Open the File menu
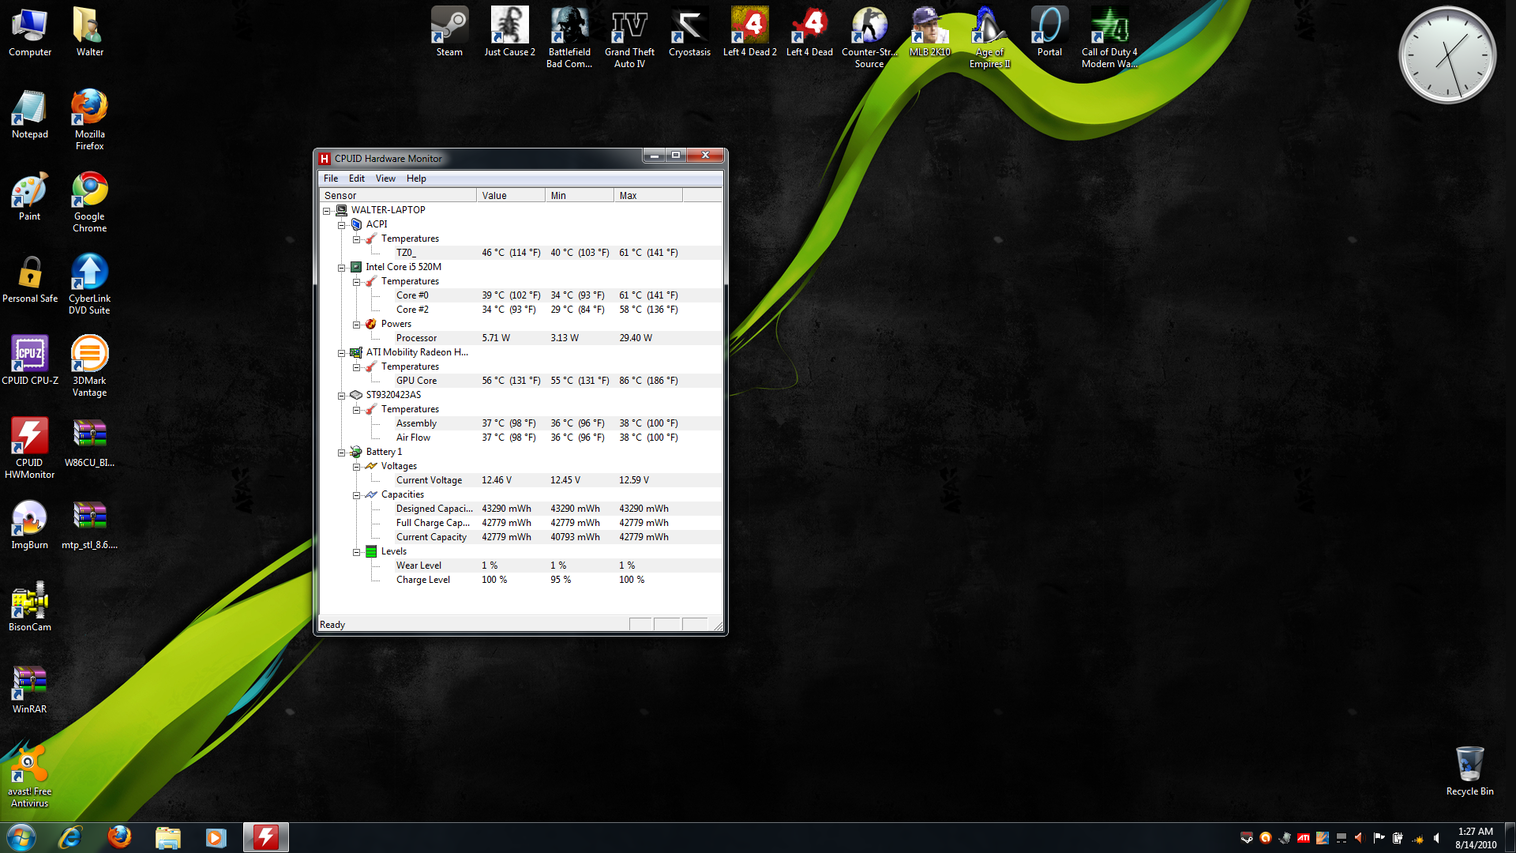Image resolution: width=1516 pixels, height=853 pixels. click(330, 179)
